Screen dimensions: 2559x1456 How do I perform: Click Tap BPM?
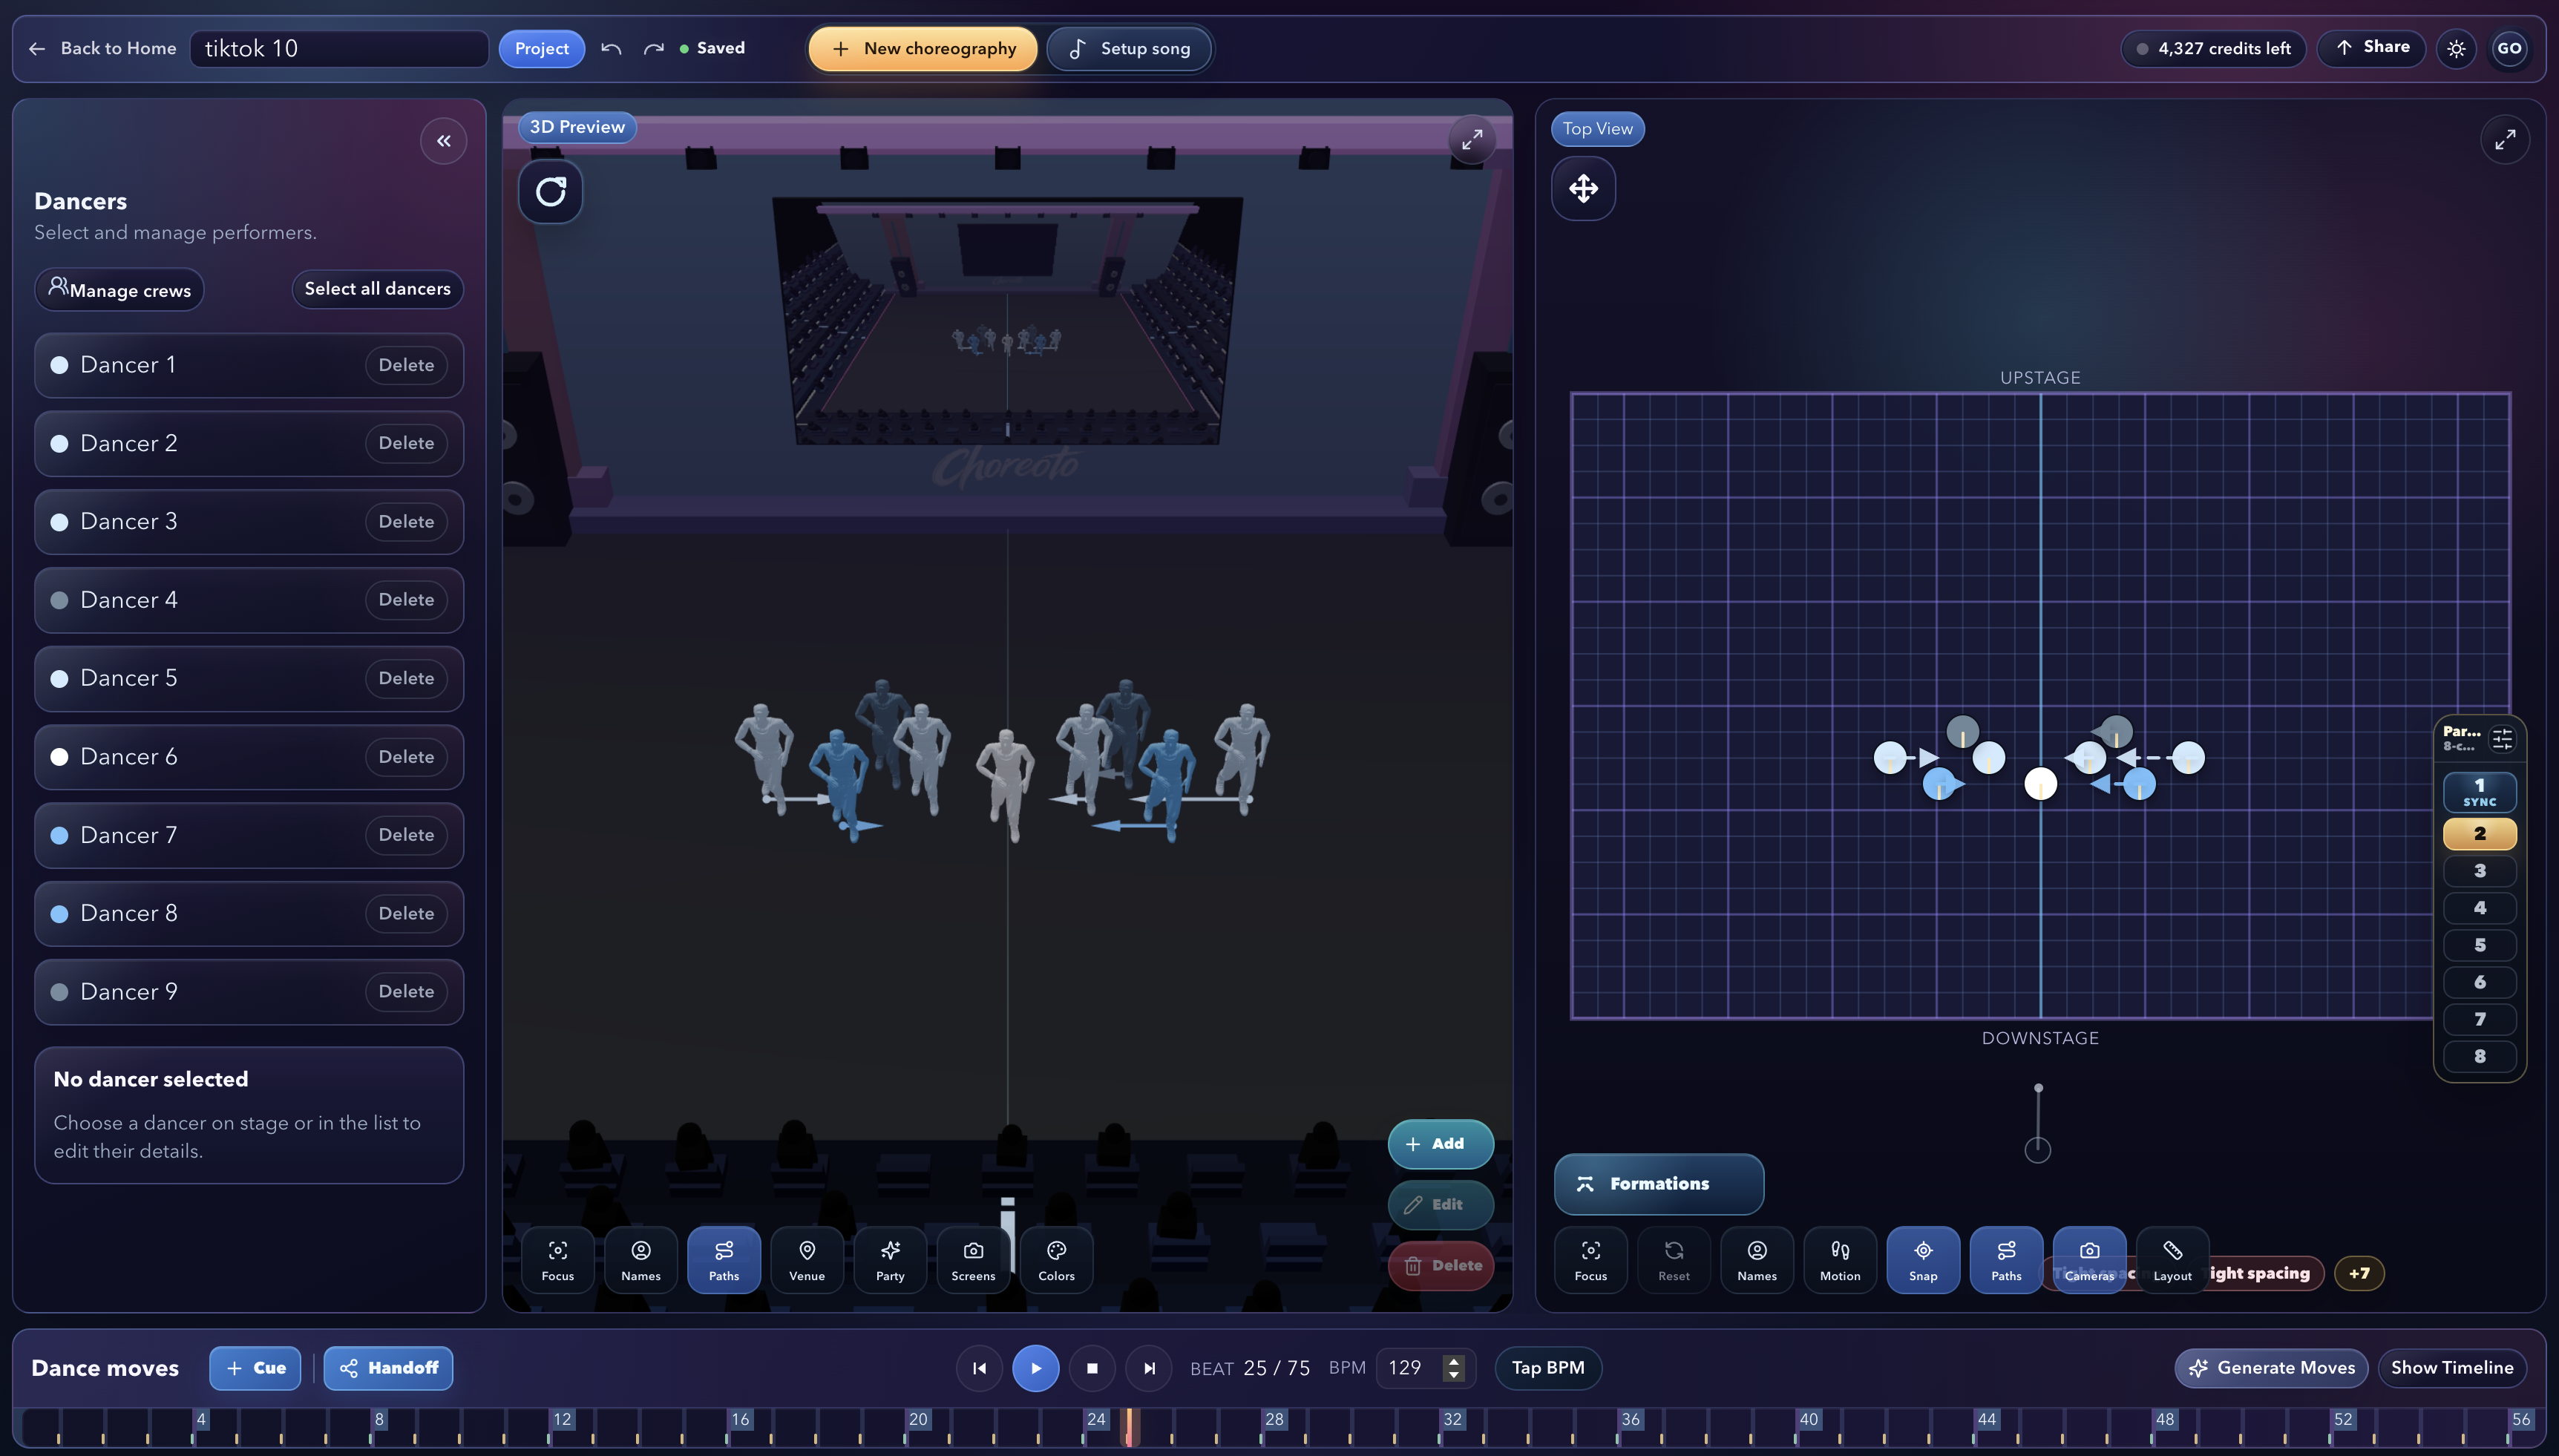(1548, 1368)
